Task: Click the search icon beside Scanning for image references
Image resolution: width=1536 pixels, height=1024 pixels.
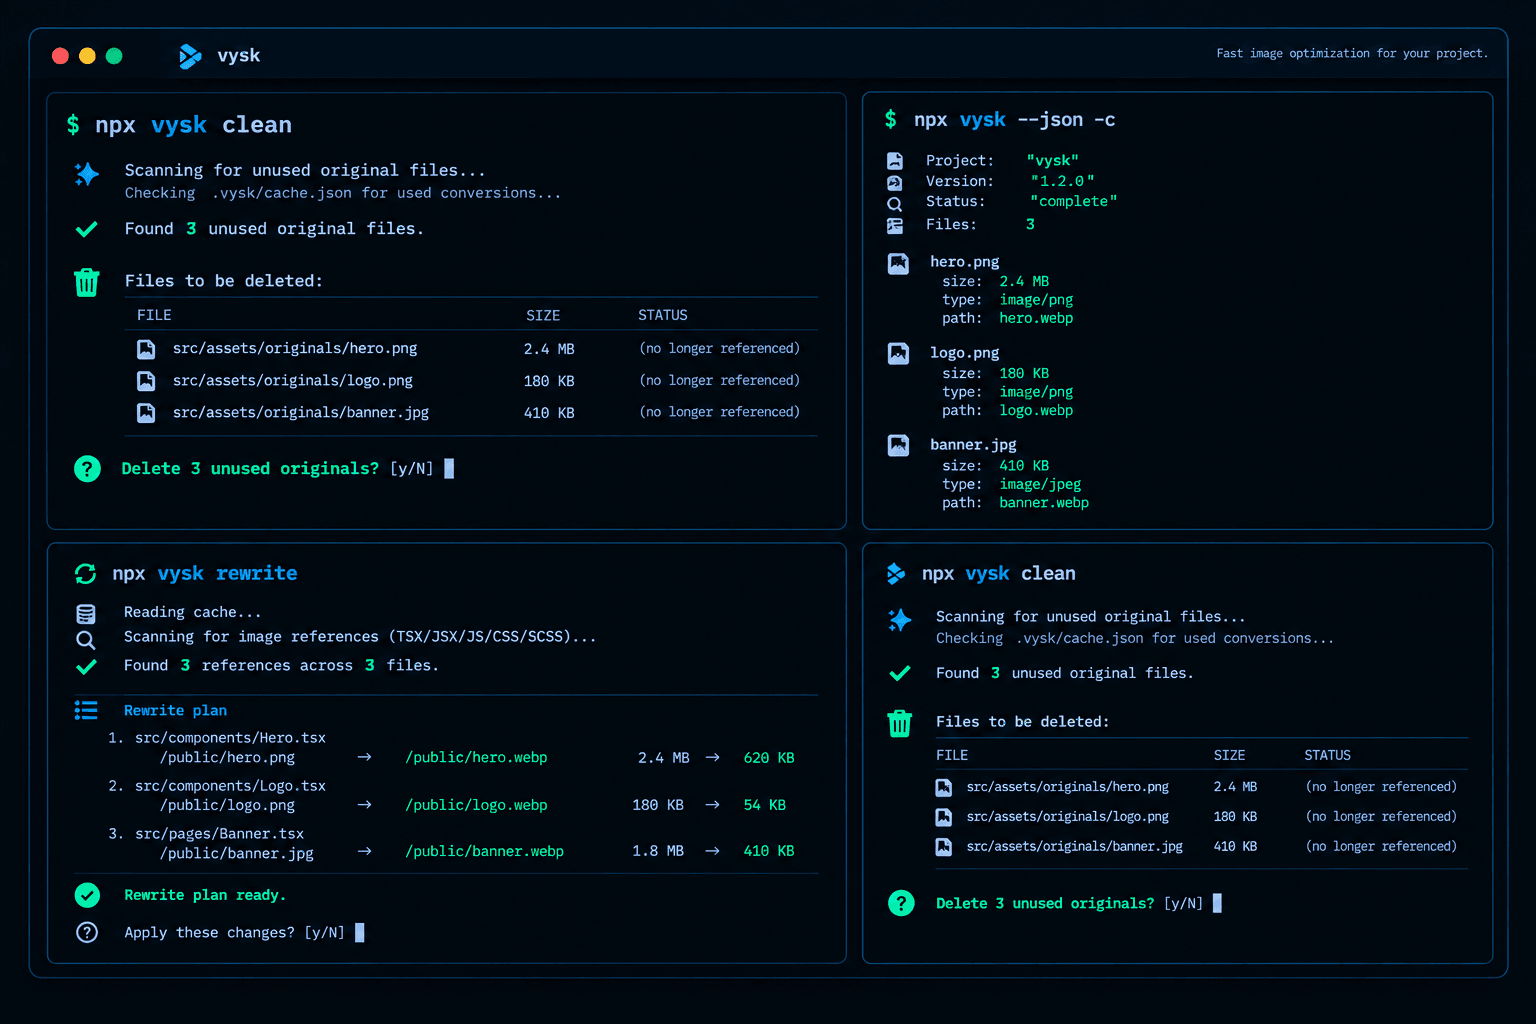Action: [x=86, y=640]
